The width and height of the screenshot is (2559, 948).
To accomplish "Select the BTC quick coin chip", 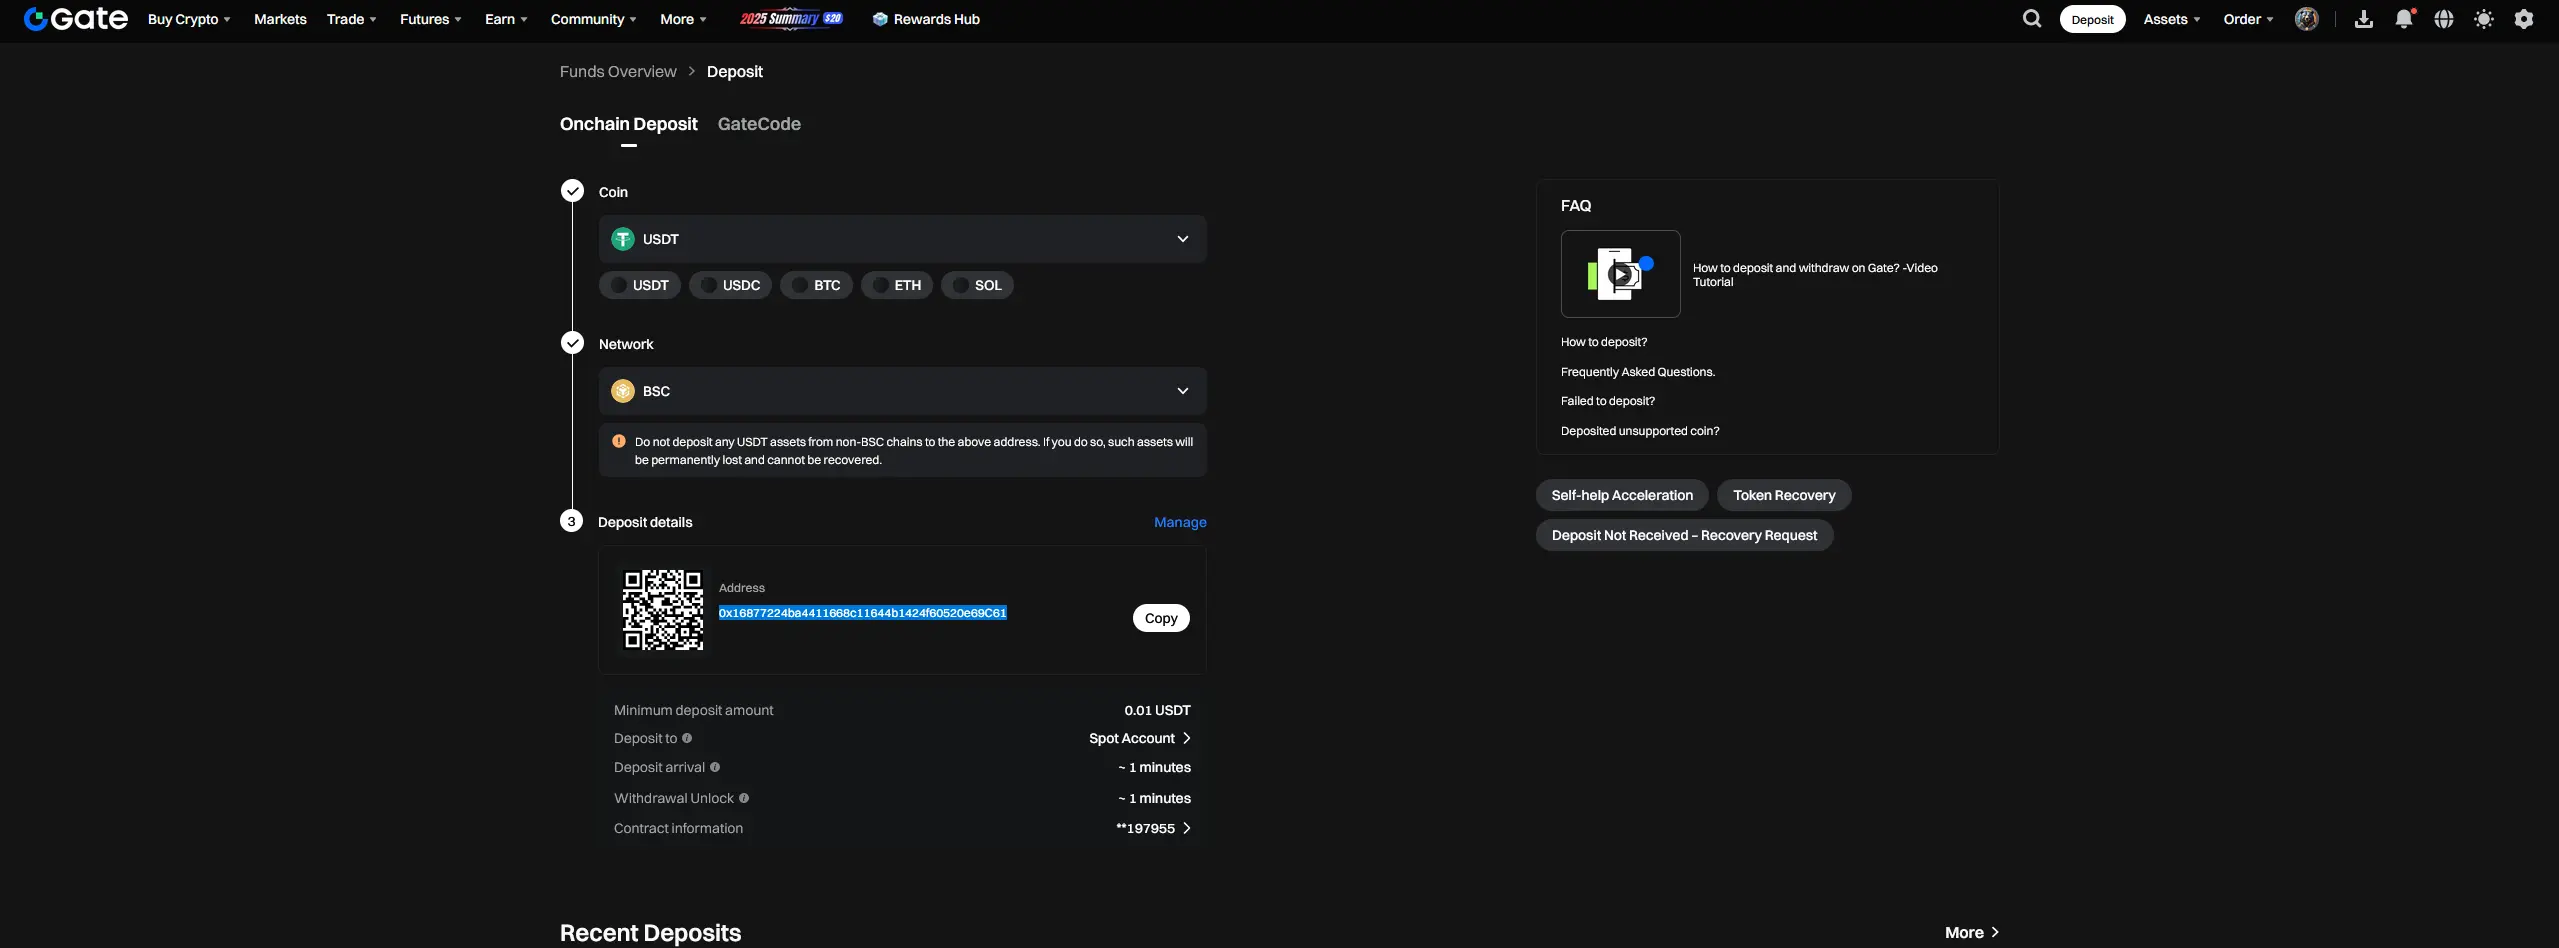I will point(816,285).
